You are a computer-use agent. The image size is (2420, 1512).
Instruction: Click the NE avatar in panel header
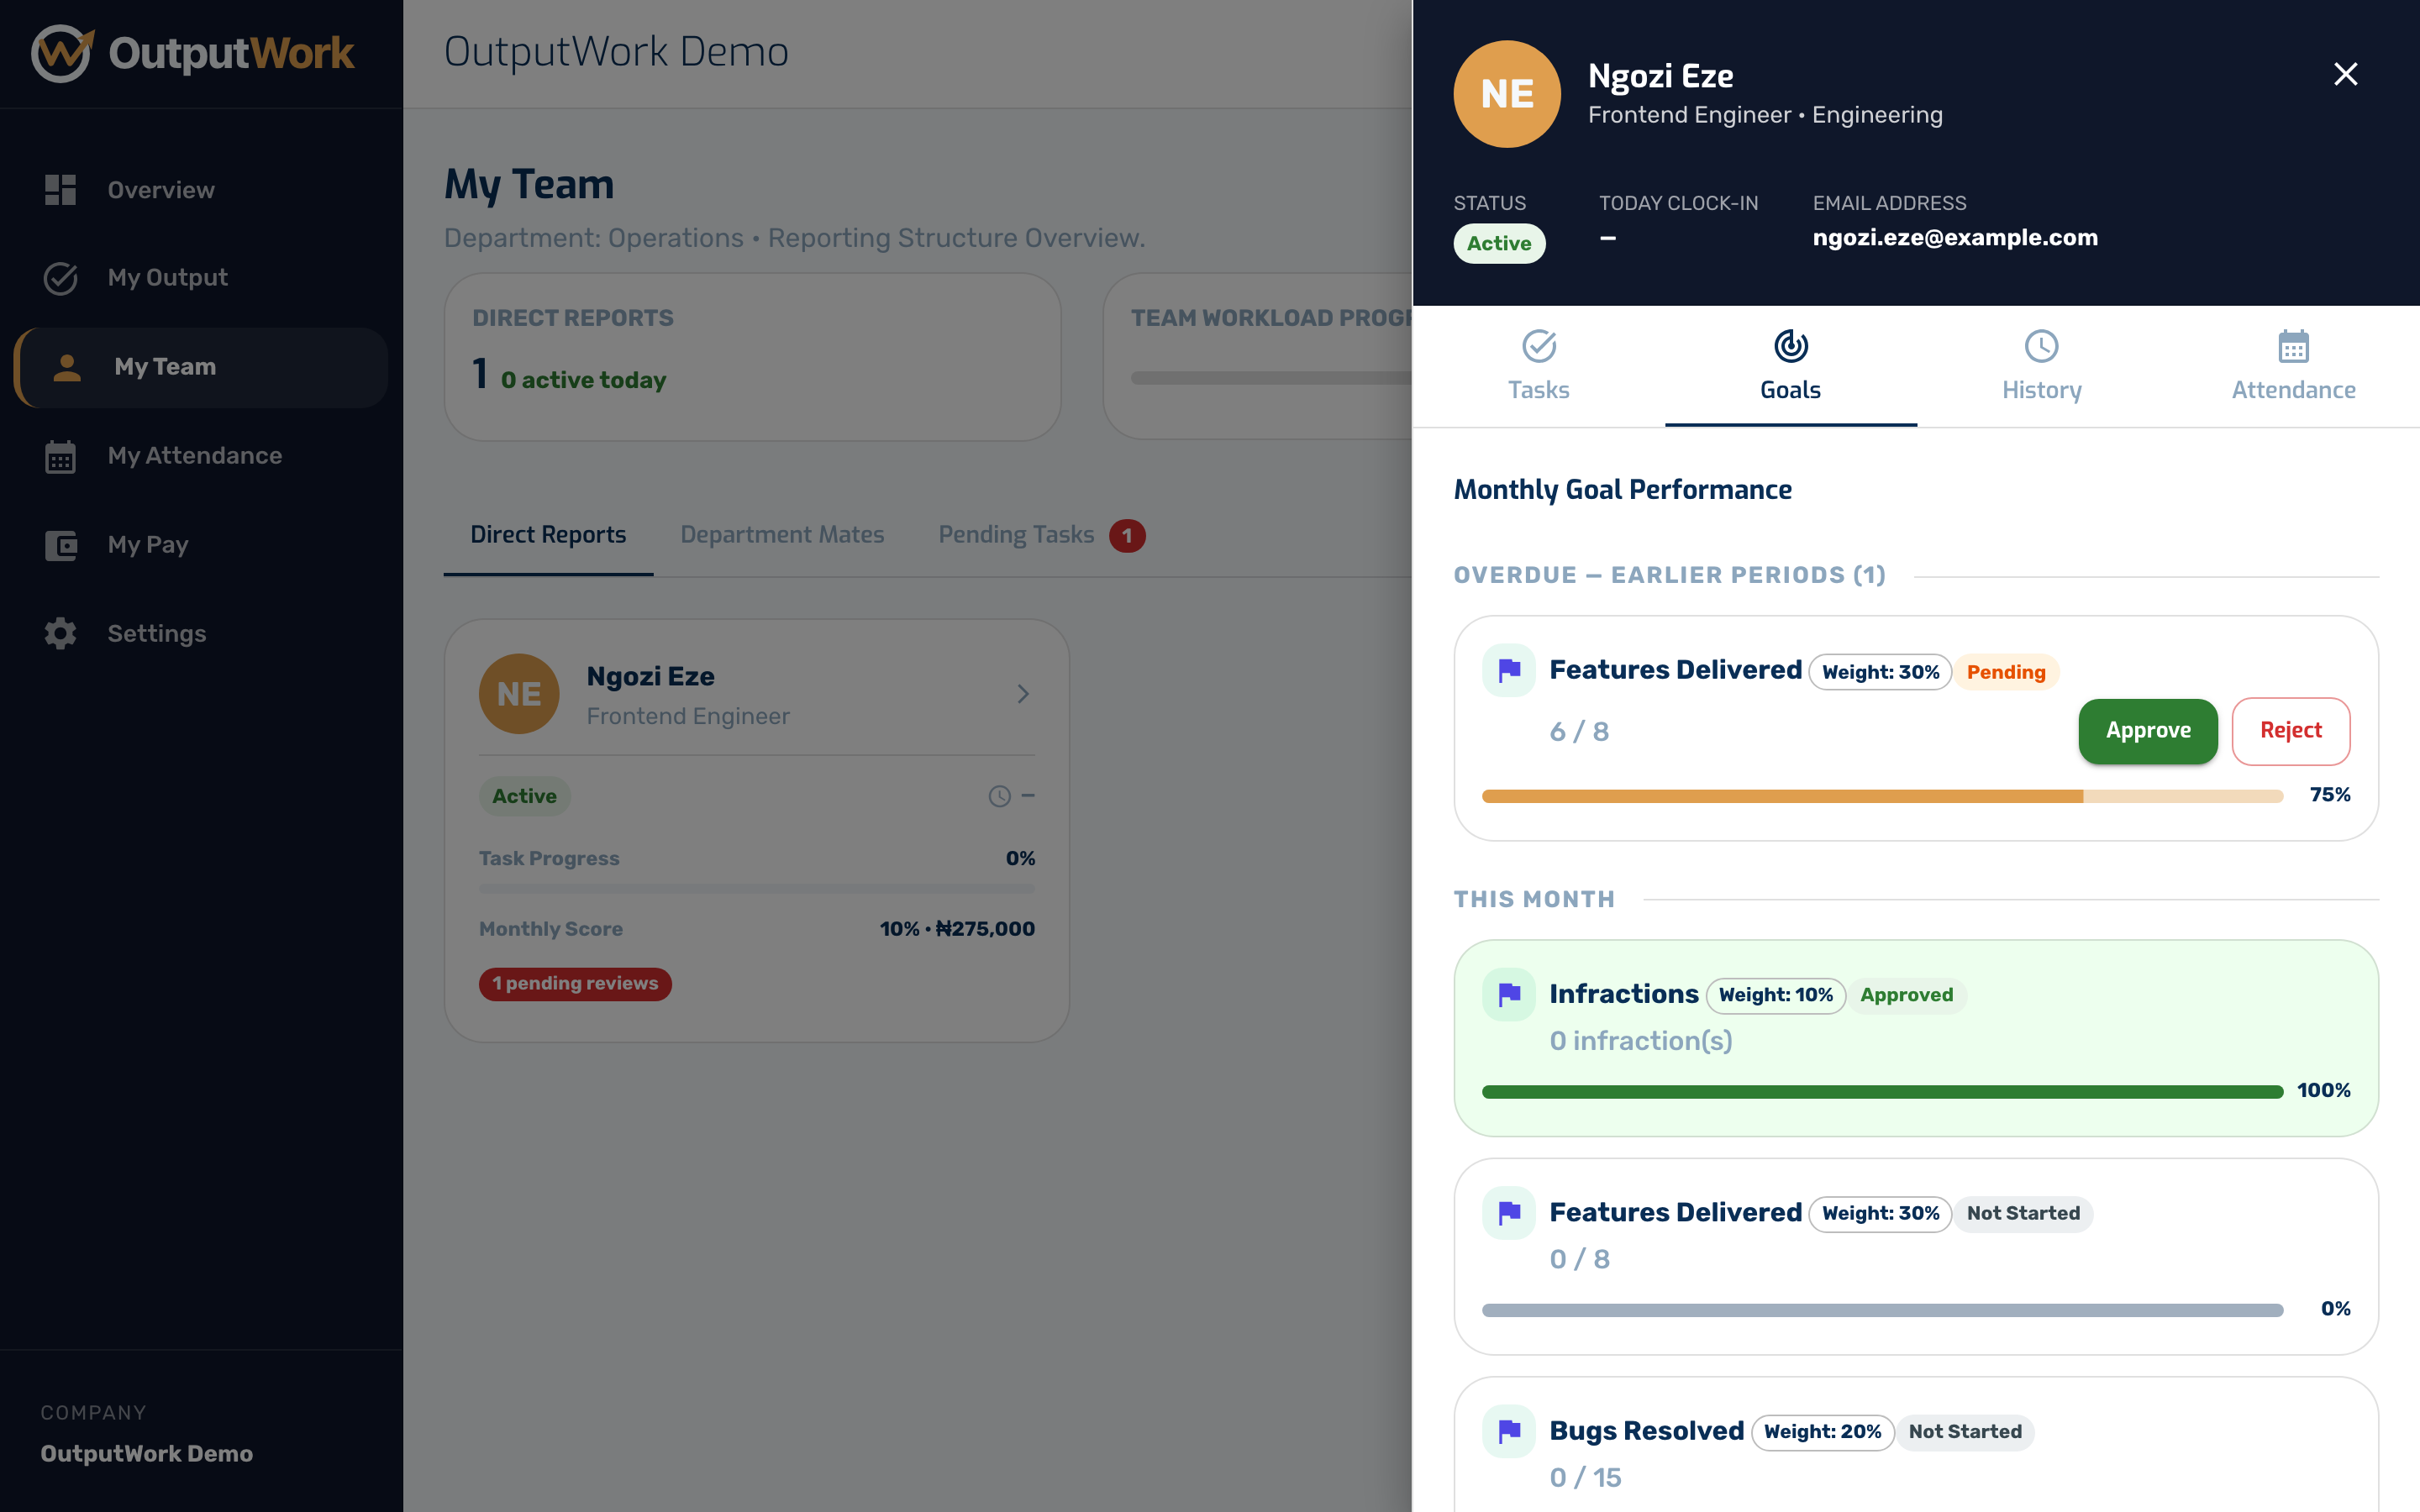coord(1507,94)
